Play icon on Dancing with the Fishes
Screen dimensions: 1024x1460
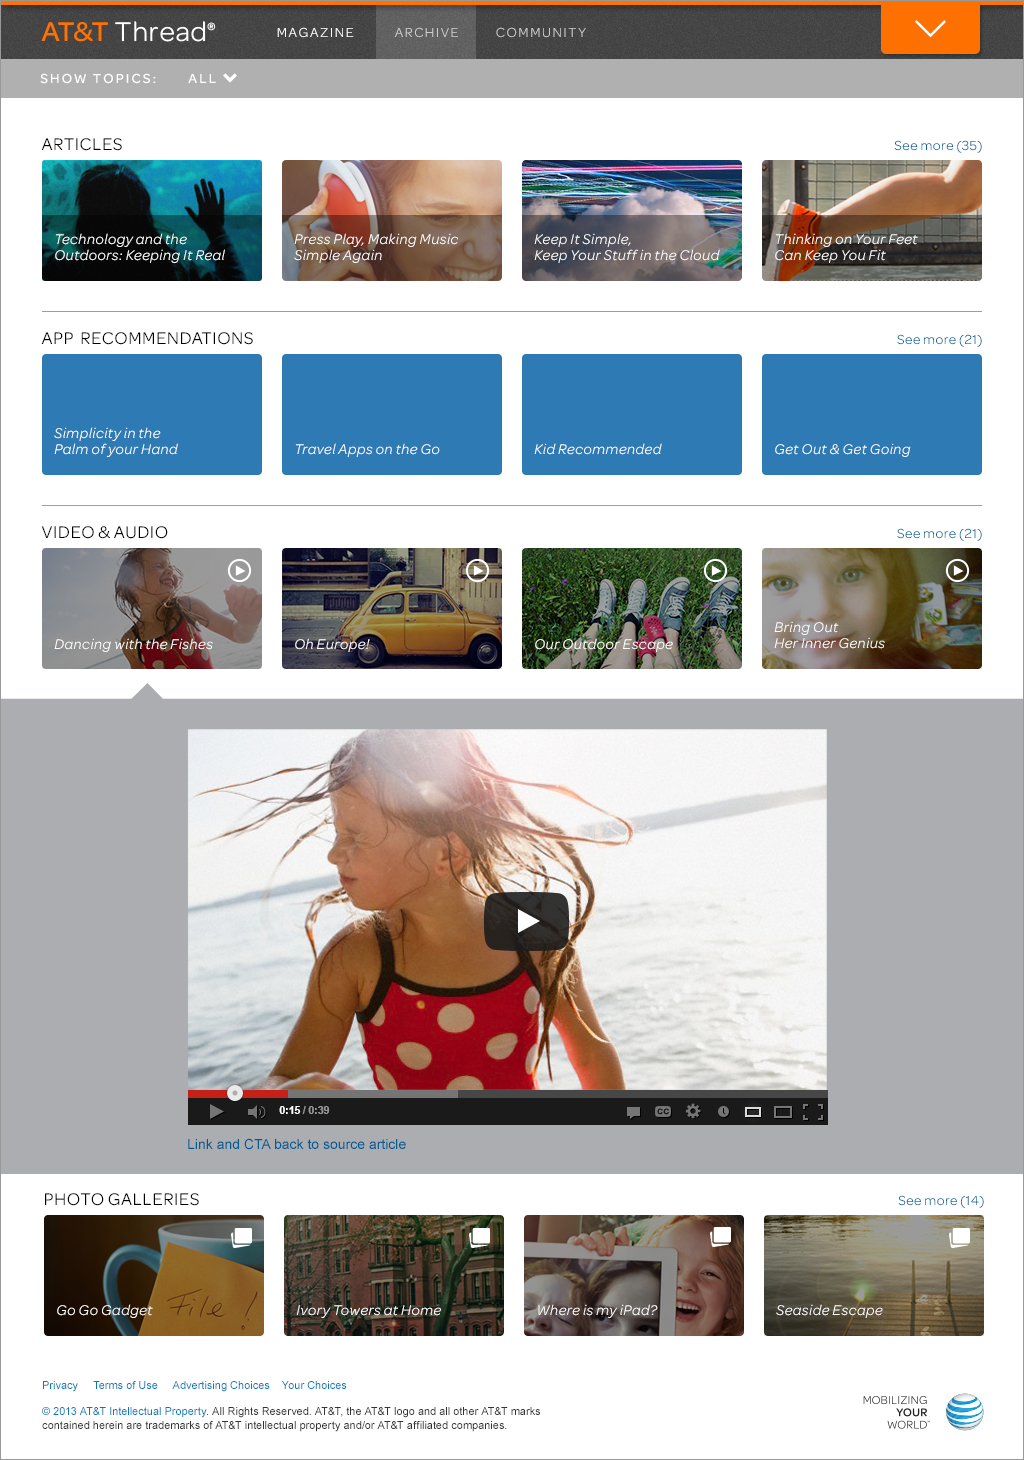(239, 570)
